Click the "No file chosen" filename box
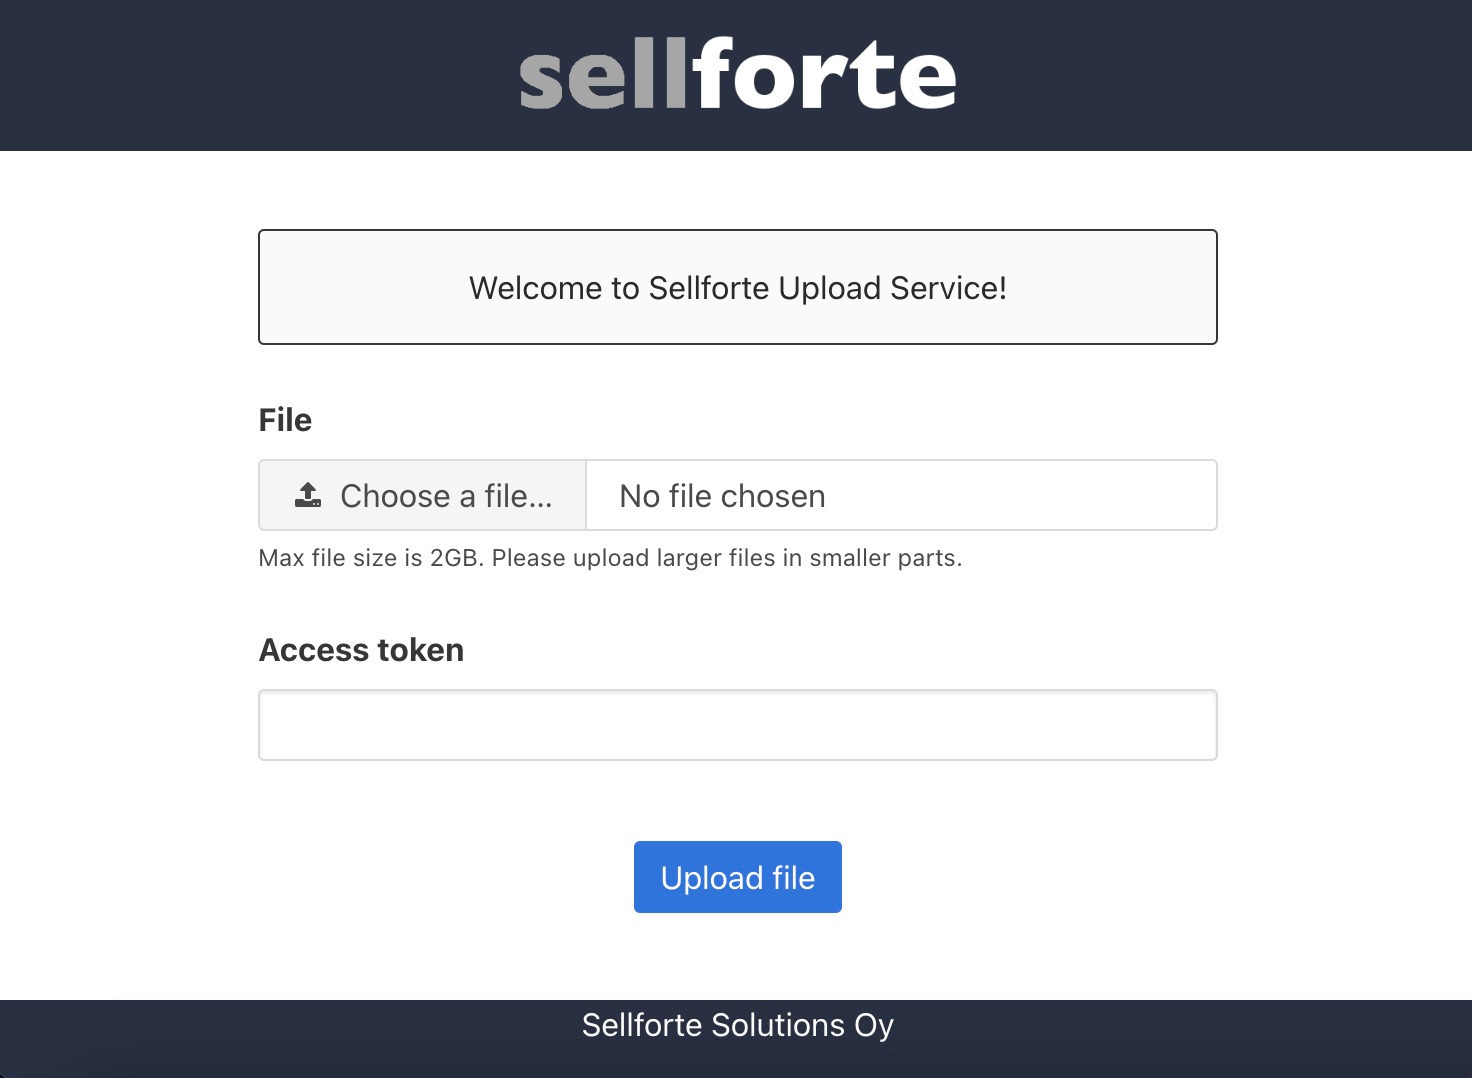The width and height of the screenshot is (1472, 1078). [x=901, y=495]
